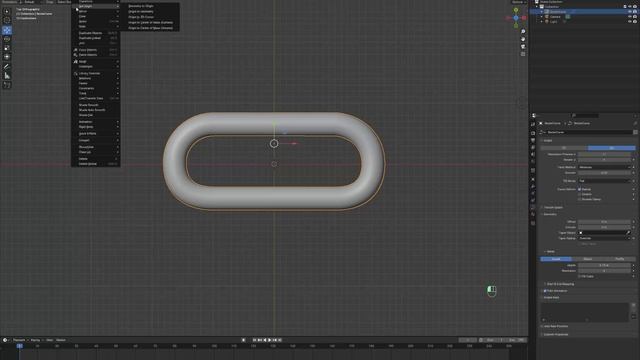Hide BezierCurve in viewport eye icon
This screenshot has width=640, height=360.
coord(630,12)
